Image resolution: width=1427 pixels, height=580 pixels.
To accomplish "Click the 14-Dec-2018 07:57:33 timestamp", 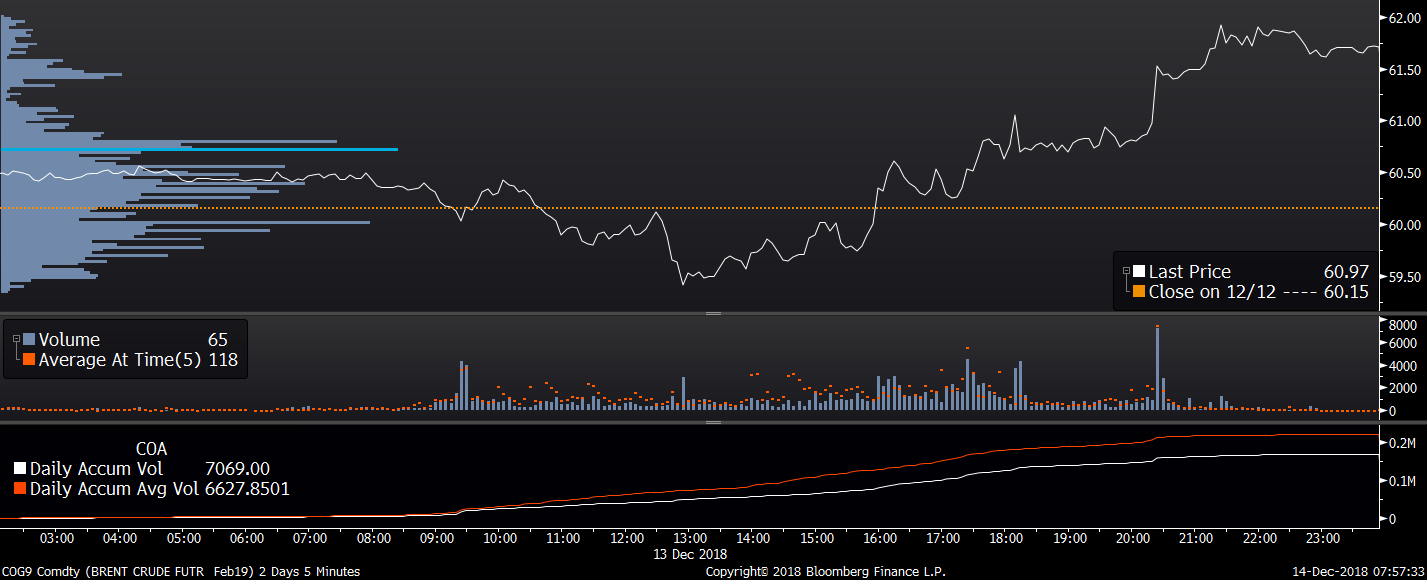I will tap(1359, 572).
